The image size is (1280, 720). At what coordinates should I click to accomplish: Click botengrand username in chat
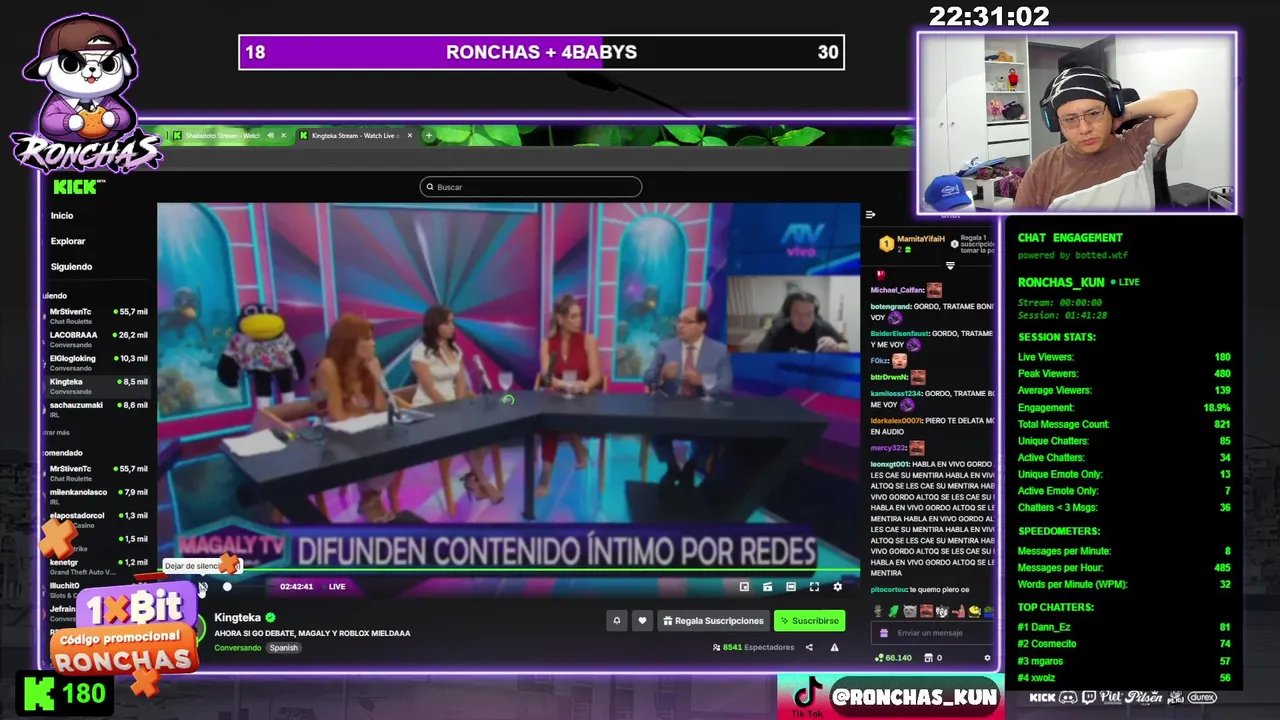(890, 306)
